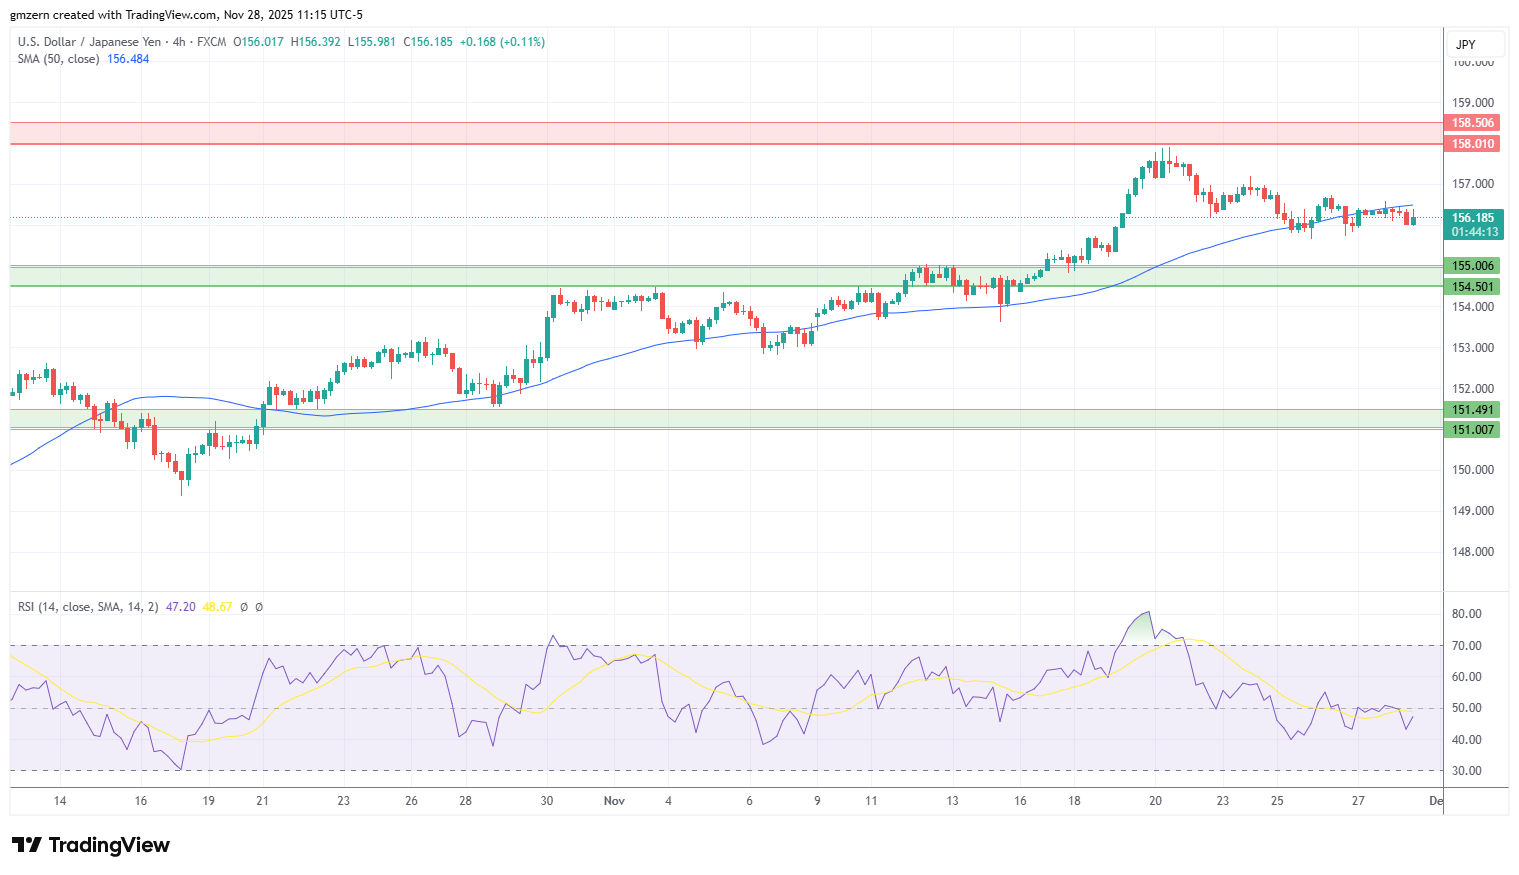Click the SMA value 156.484
This screenshot has width=1519, height=875.
point(128,59)
